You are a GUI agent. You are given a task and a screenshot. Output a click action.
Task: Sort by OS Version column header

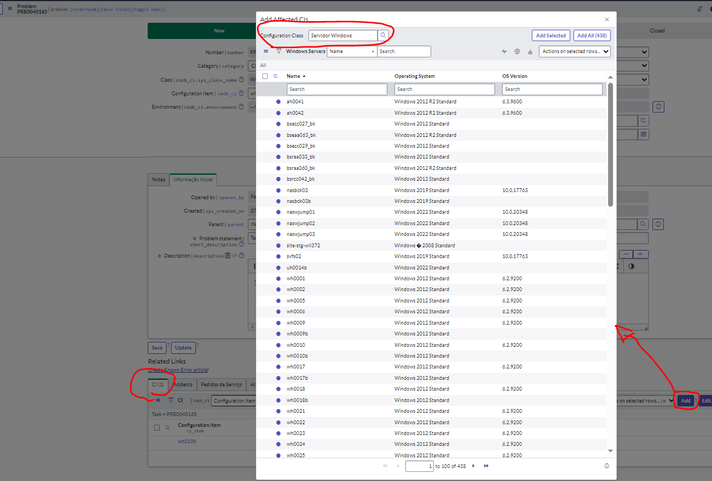514,76
